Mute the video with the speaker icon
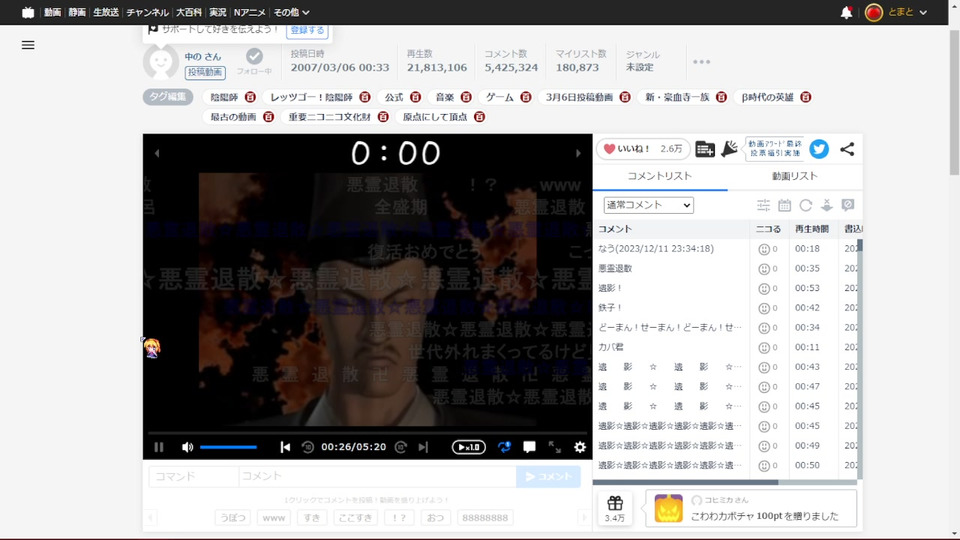 tap(187, 448)
